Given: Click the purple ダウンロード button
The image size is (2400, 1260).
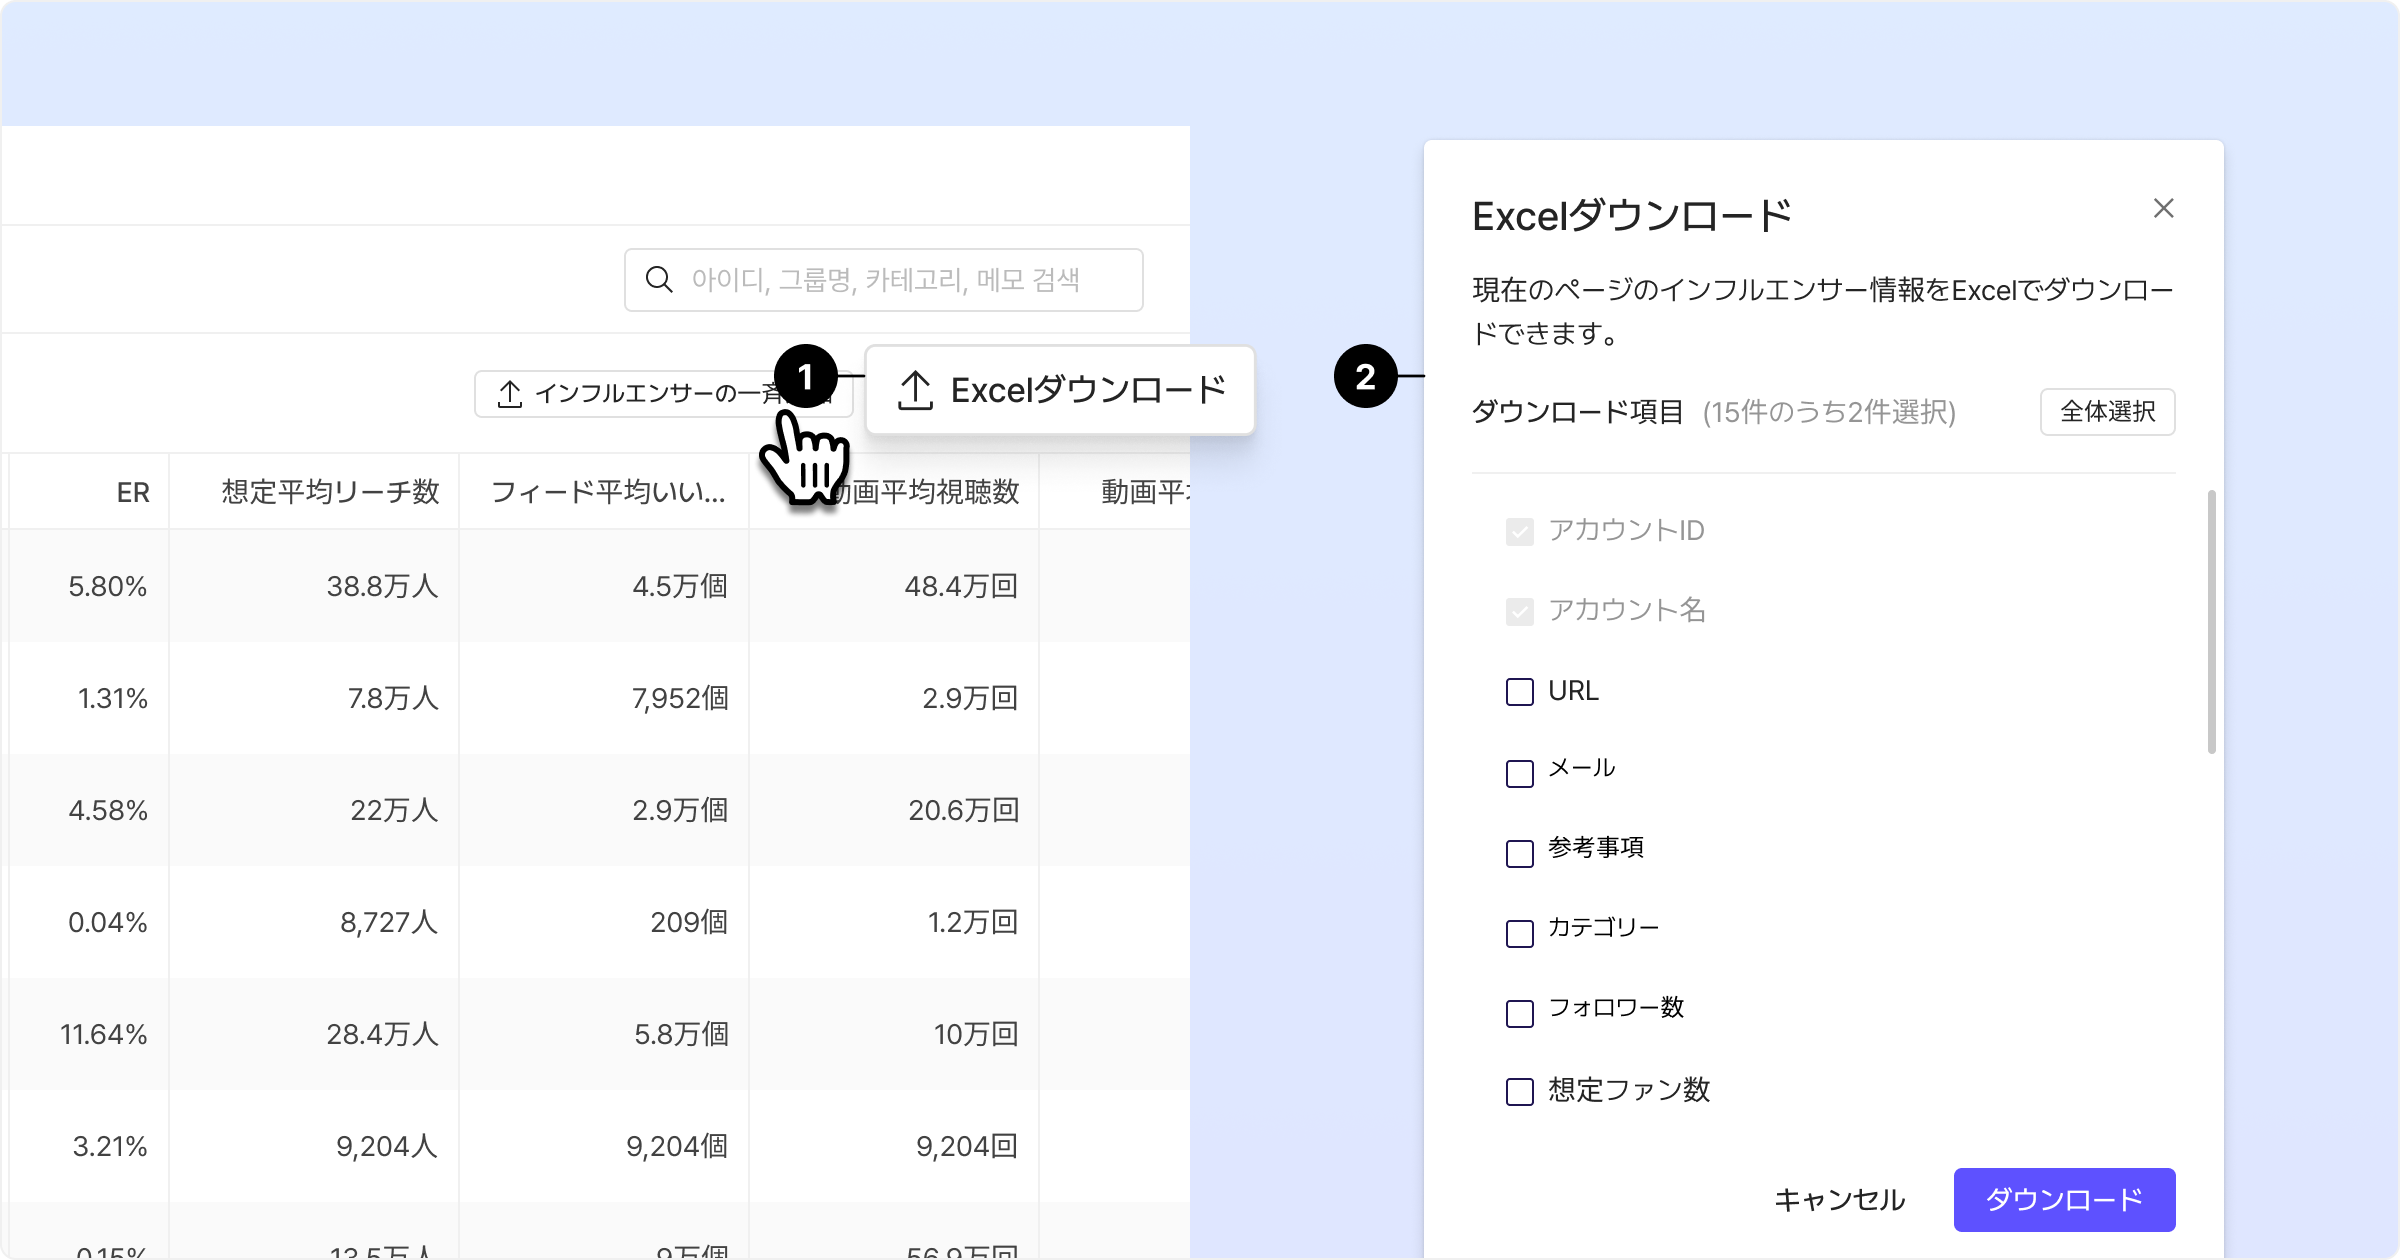Looking at the screenshot, I should click(x=2063, y=1199).
